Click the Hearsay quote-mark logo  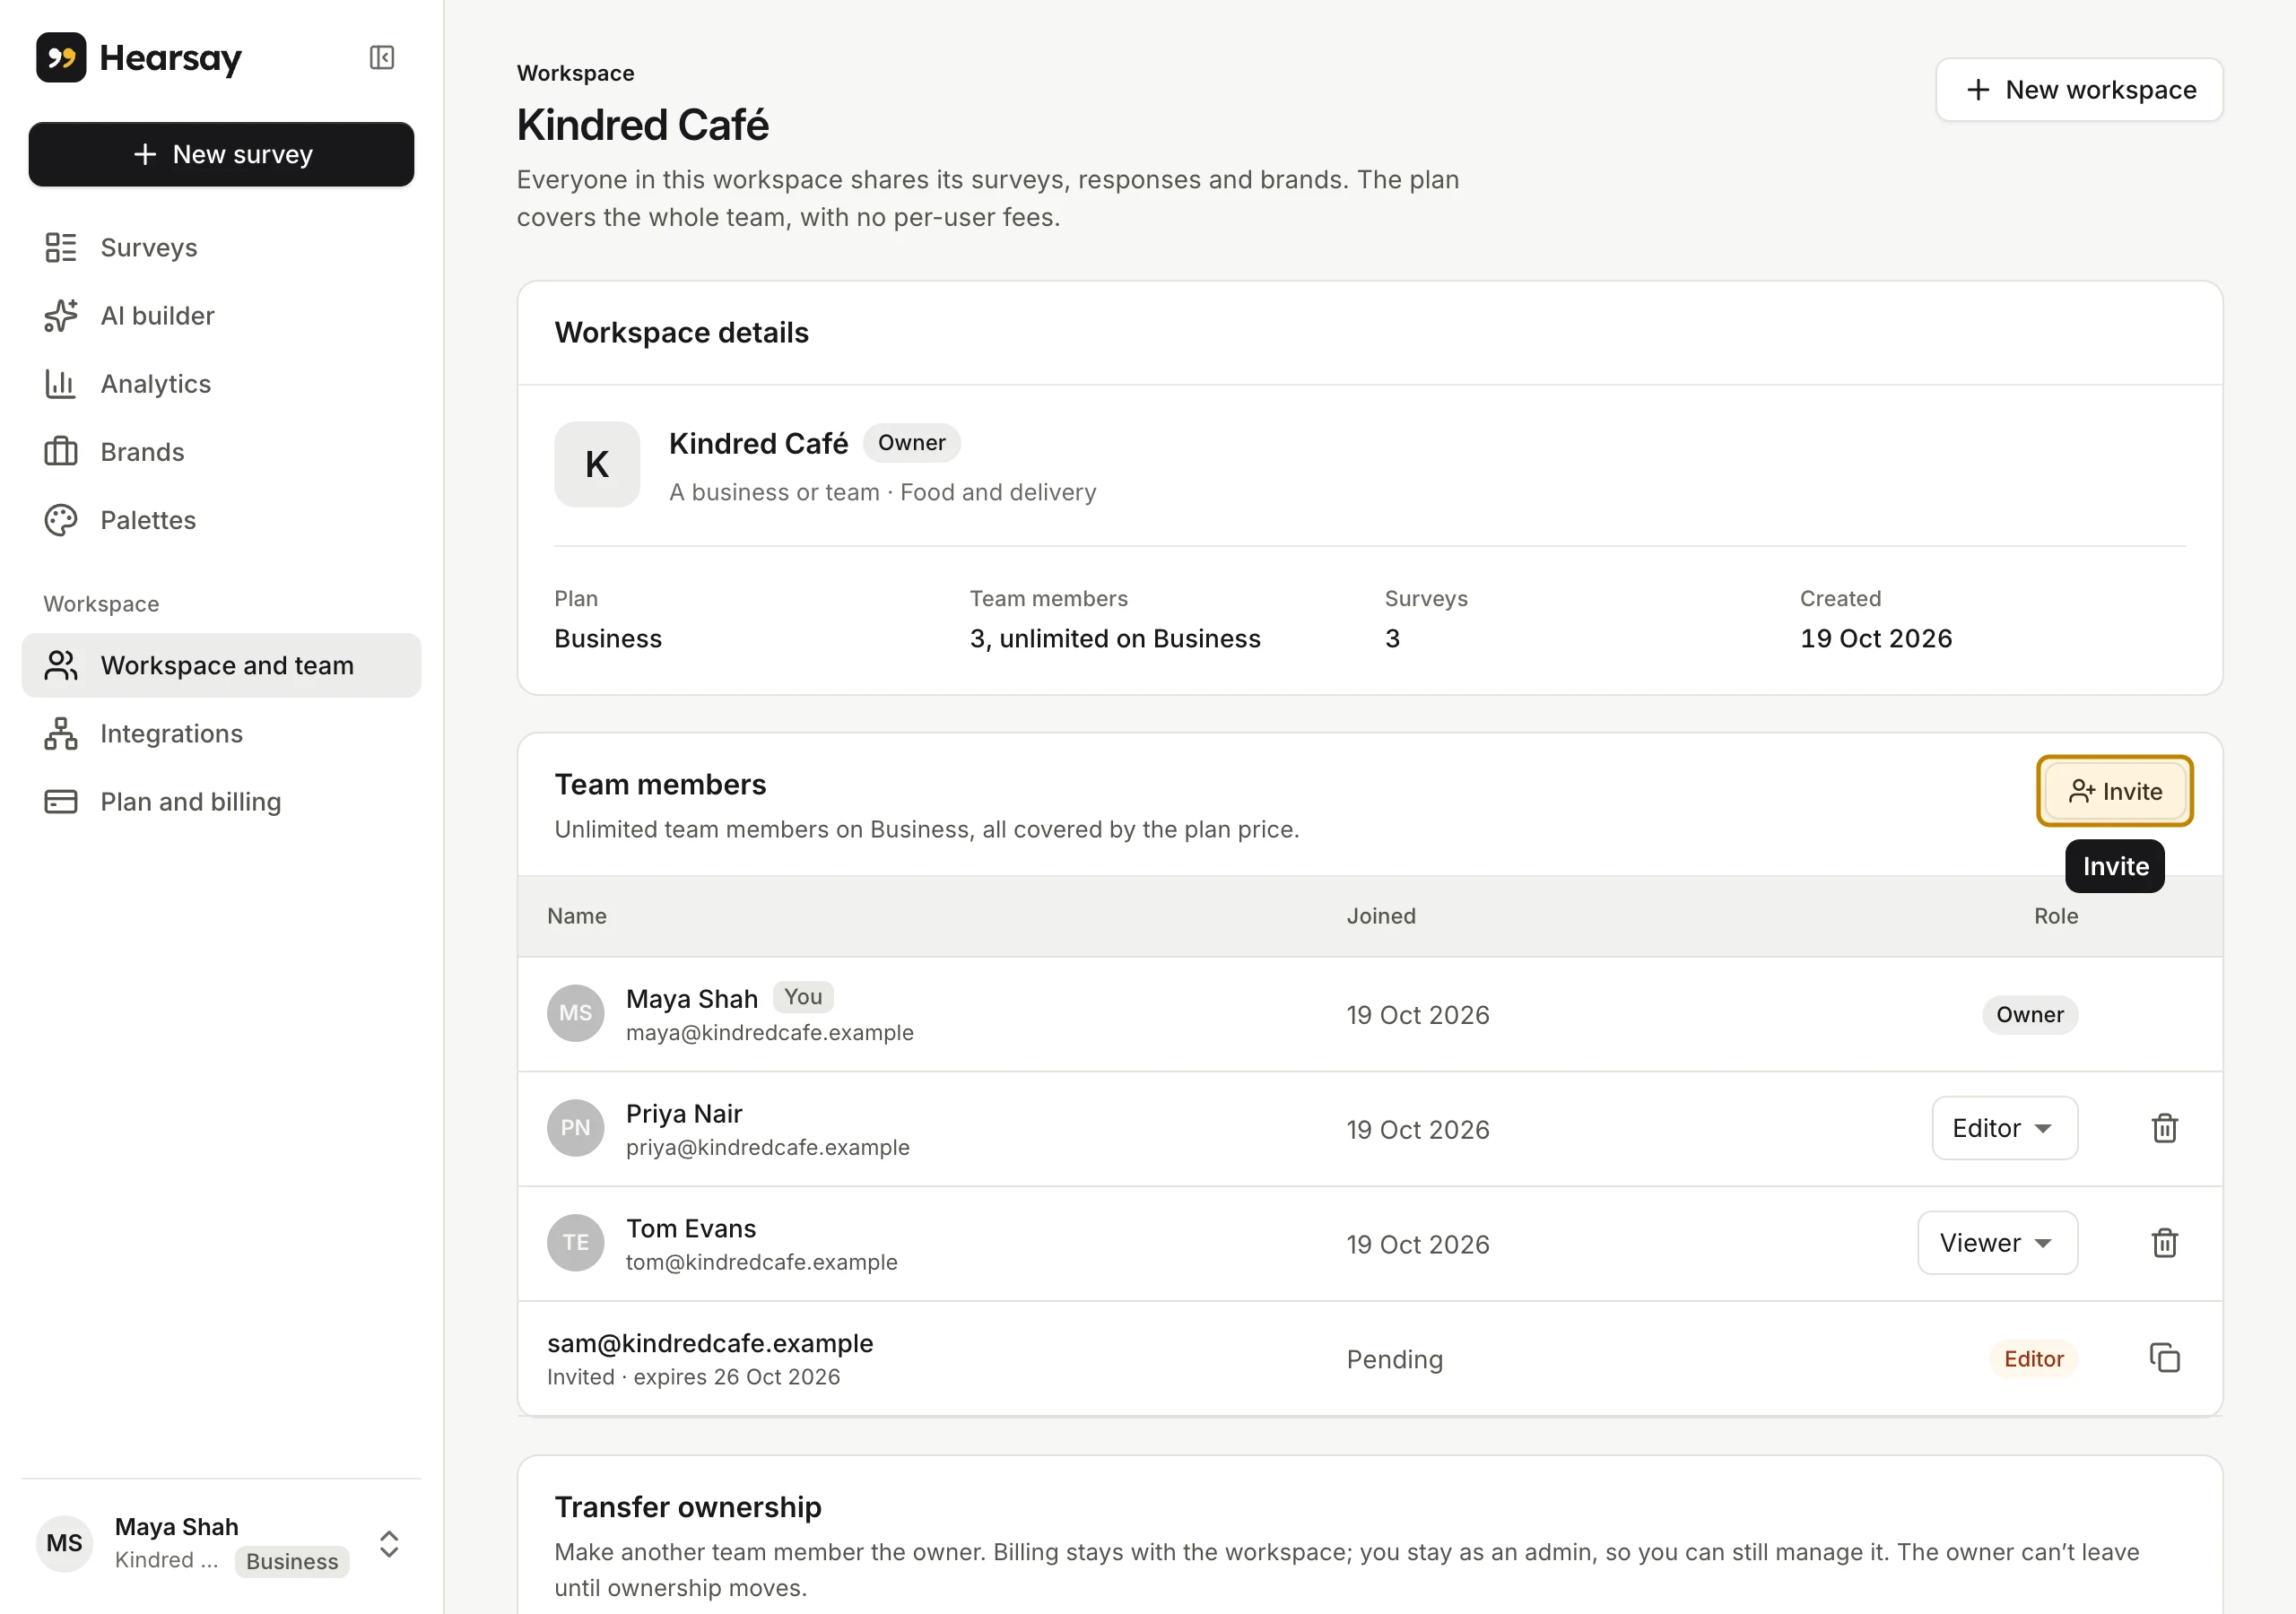(x=61, y=57)
